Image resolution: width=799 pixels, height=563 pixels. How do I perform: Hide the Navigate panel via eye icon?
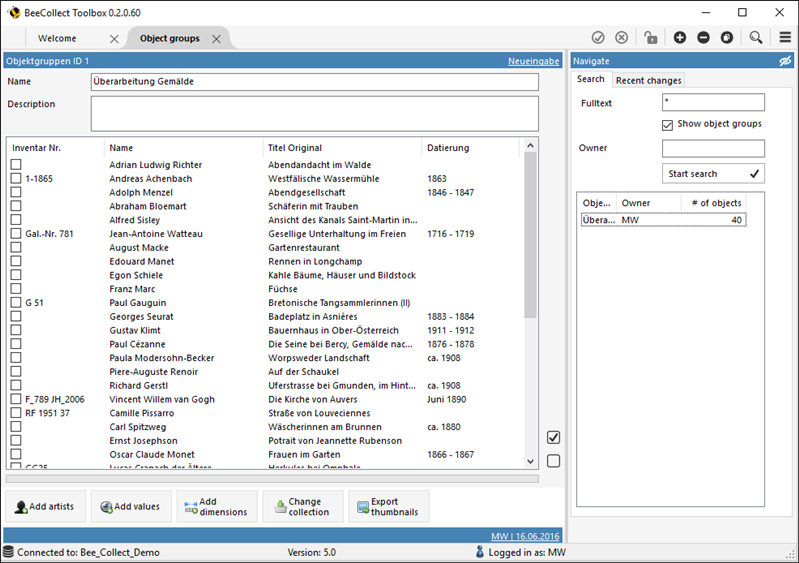(785, 61)
